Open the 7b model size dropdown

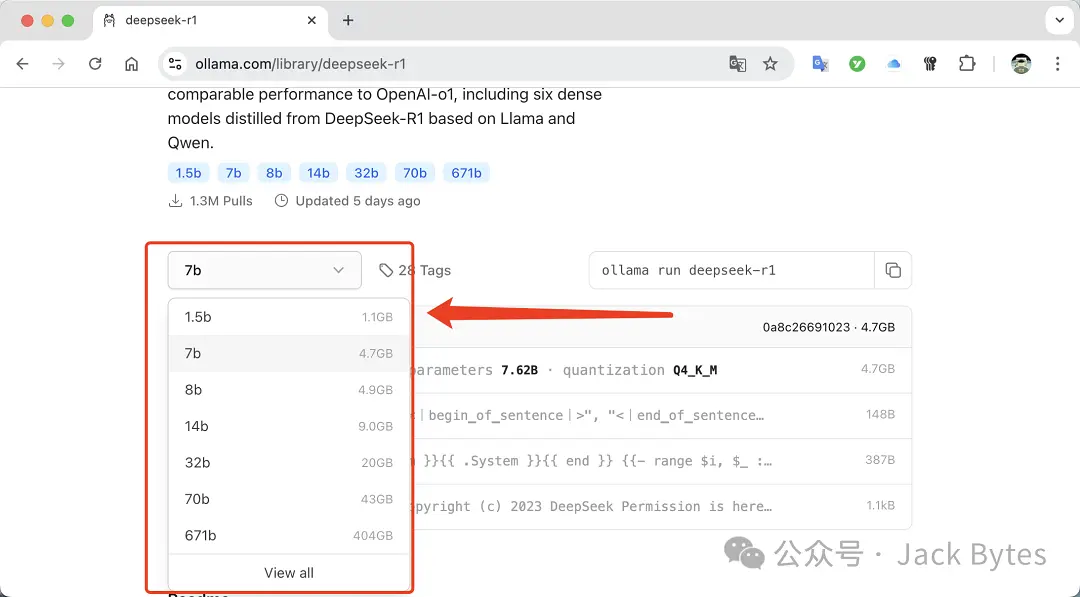(264, 270)
